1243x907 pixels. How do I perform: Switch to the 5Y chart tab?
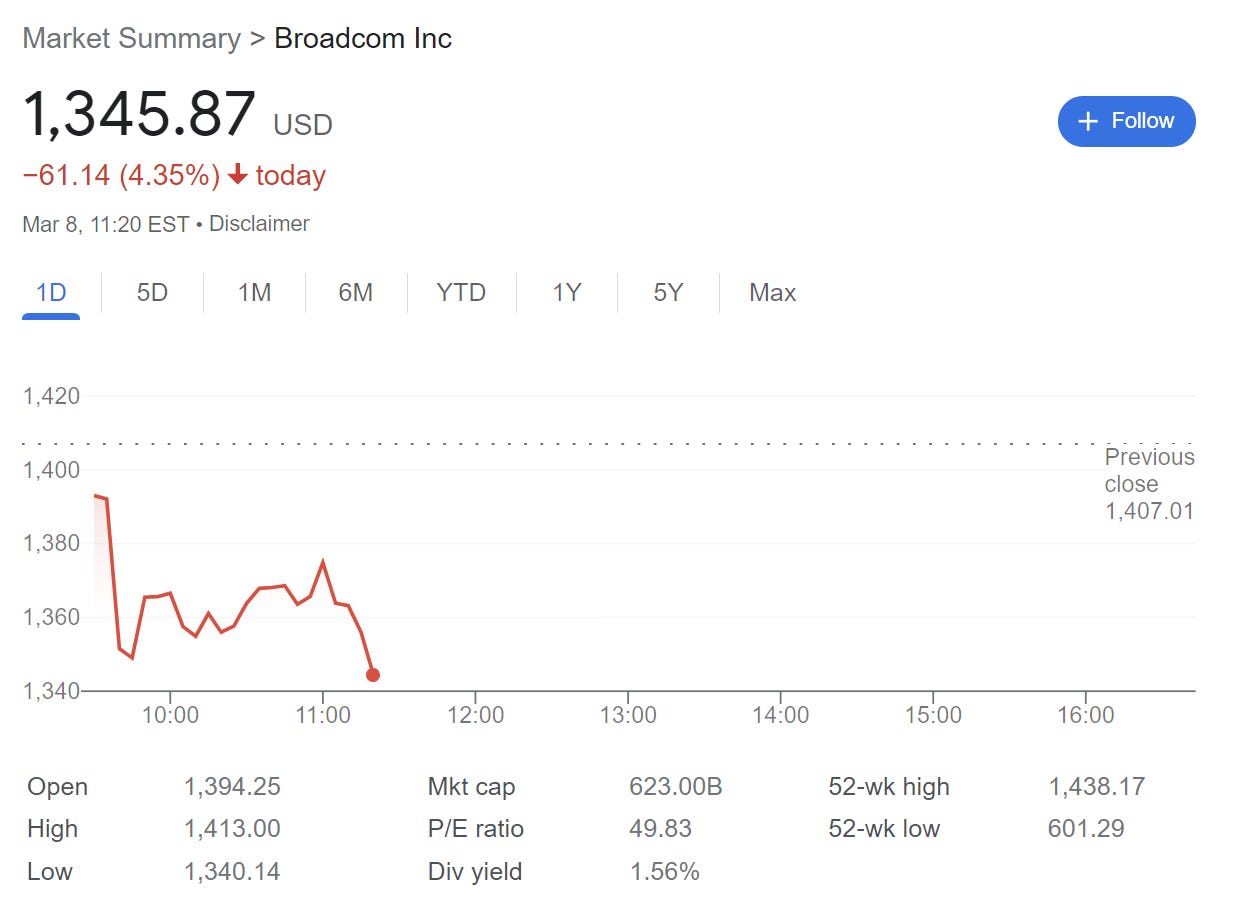668,293
